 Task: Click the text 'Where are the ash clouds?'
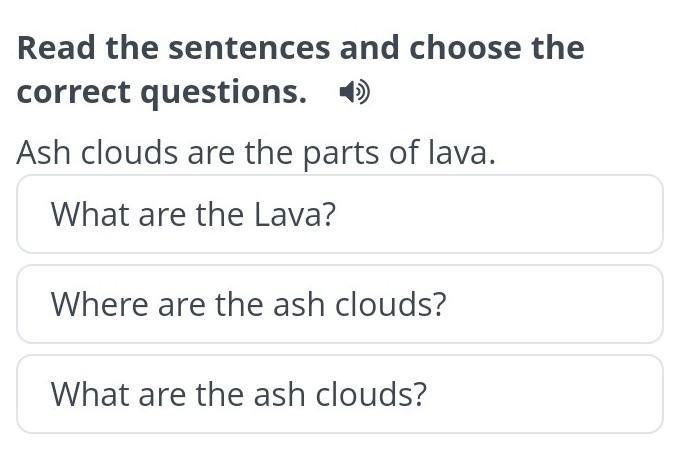248,305
